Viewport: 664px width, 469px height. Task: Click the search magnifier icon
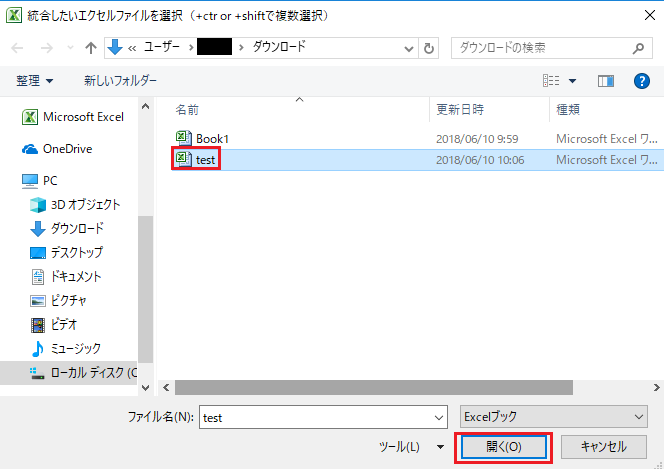point(638,48)
